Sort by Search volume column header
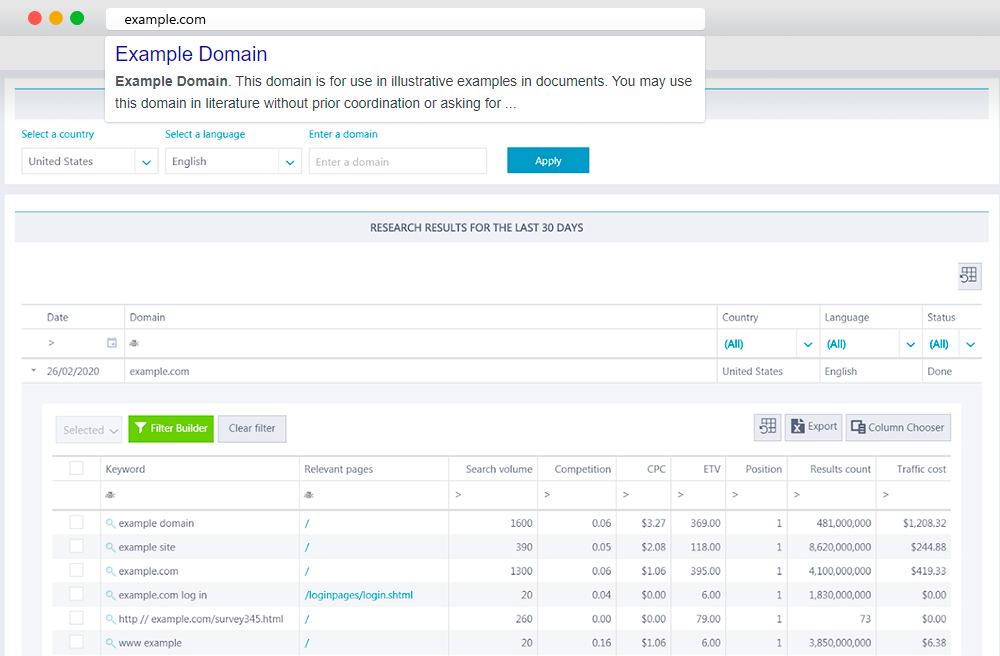The height and width of the screenshot is (656, 1000). click(x=499, y=469)
